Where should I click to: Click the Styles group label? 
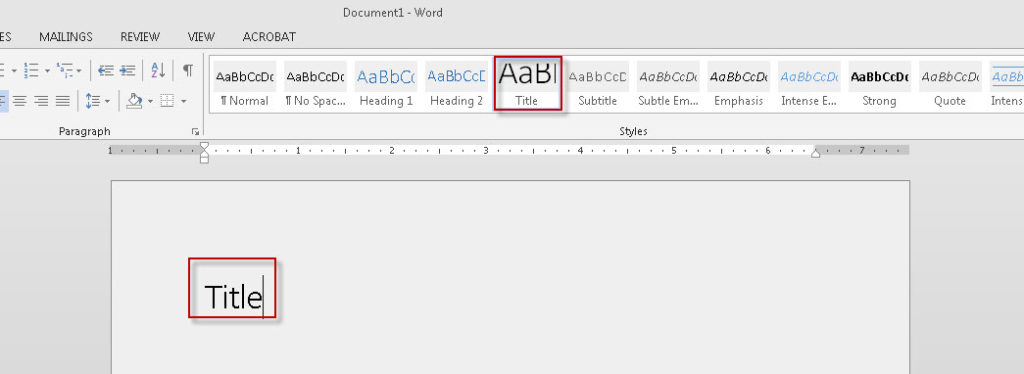tap(633, 132)
